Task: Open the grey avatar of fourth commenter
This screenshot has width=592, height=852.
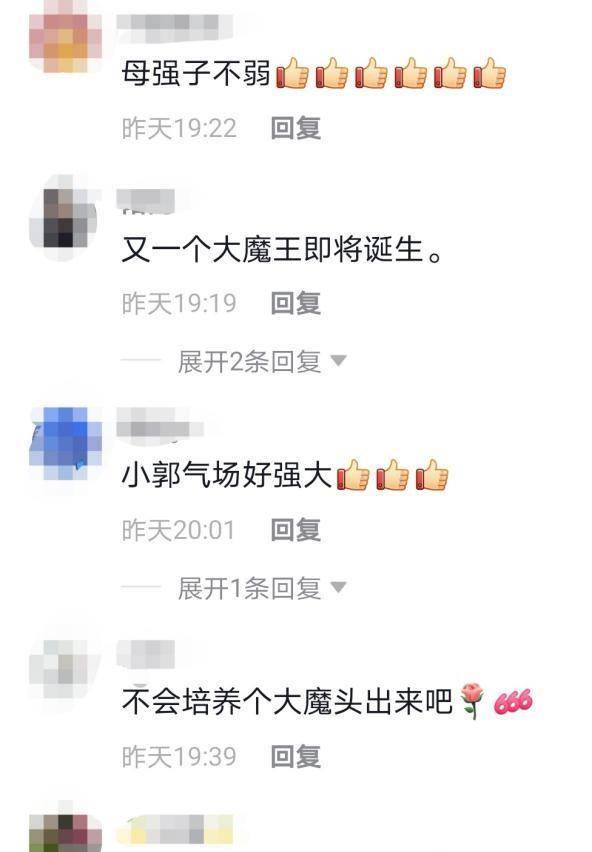Action: [65, 669]
